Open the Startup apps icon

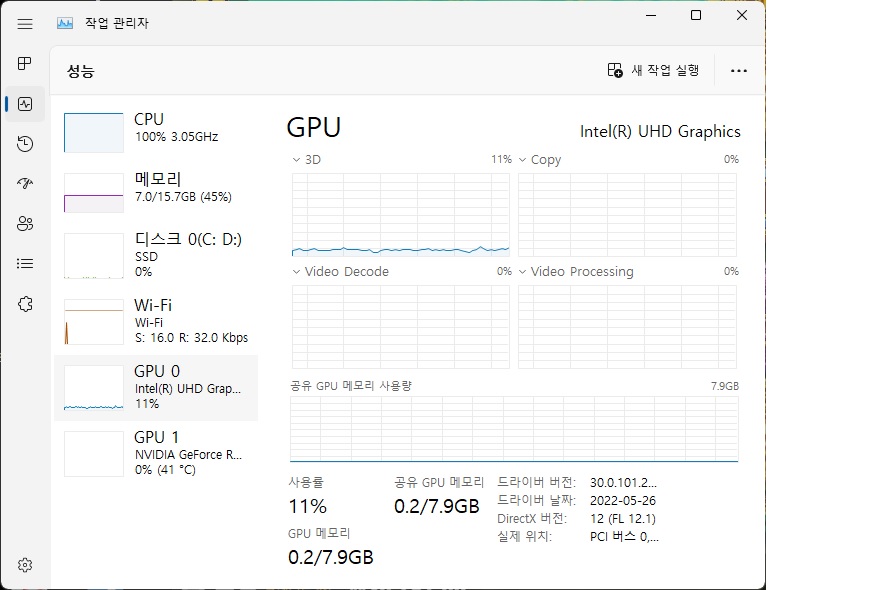point(24,184)
